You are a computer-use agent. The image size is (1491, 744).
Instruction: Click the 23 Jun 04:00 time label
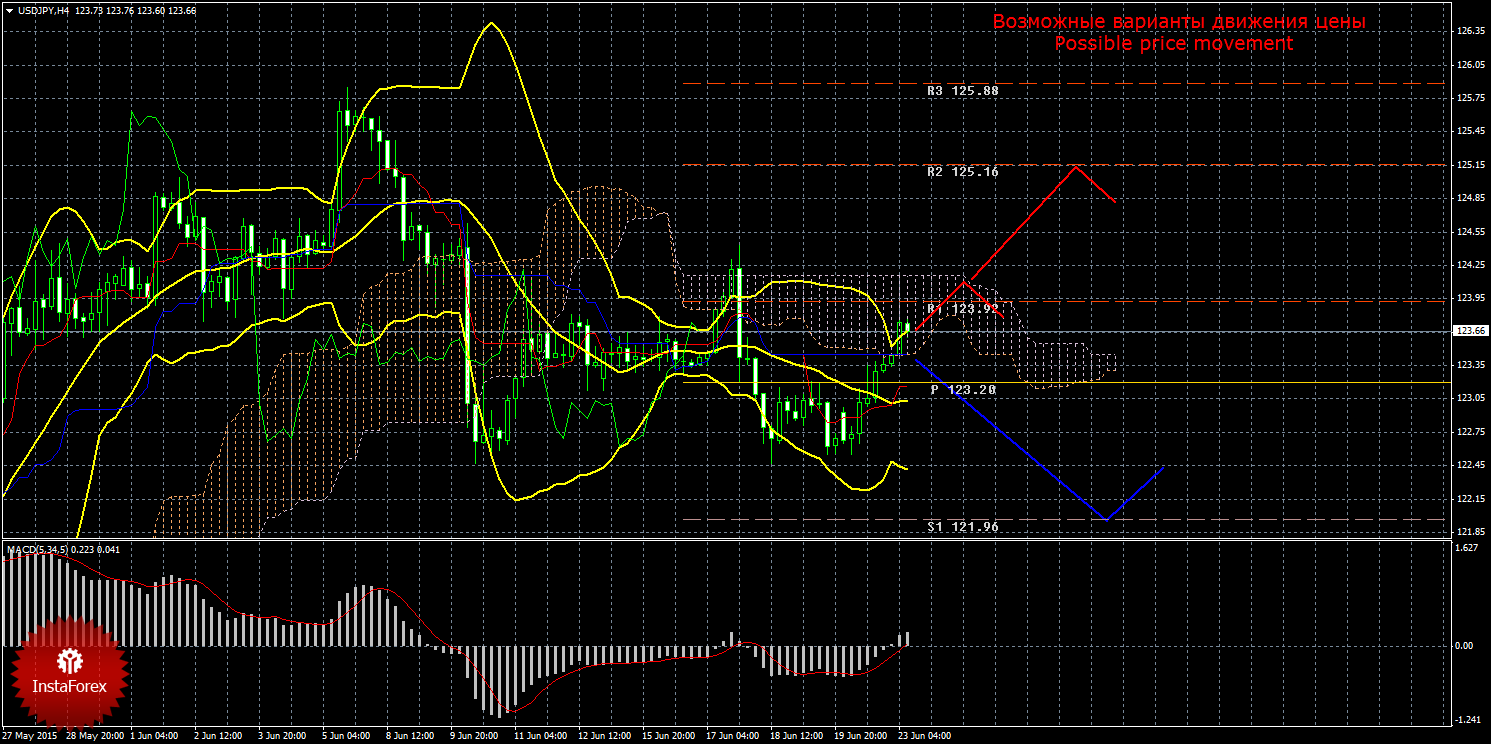(x=923, y=735)
